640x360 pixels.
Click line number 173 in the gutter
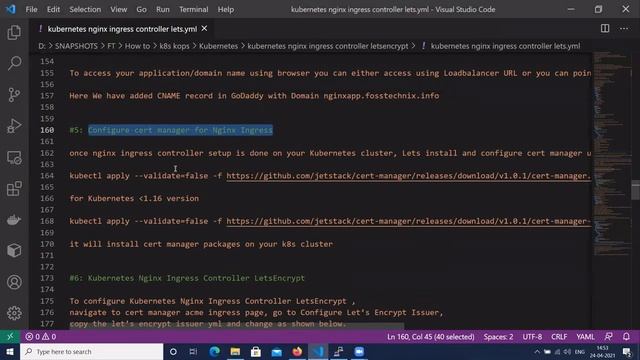[47, 278]
